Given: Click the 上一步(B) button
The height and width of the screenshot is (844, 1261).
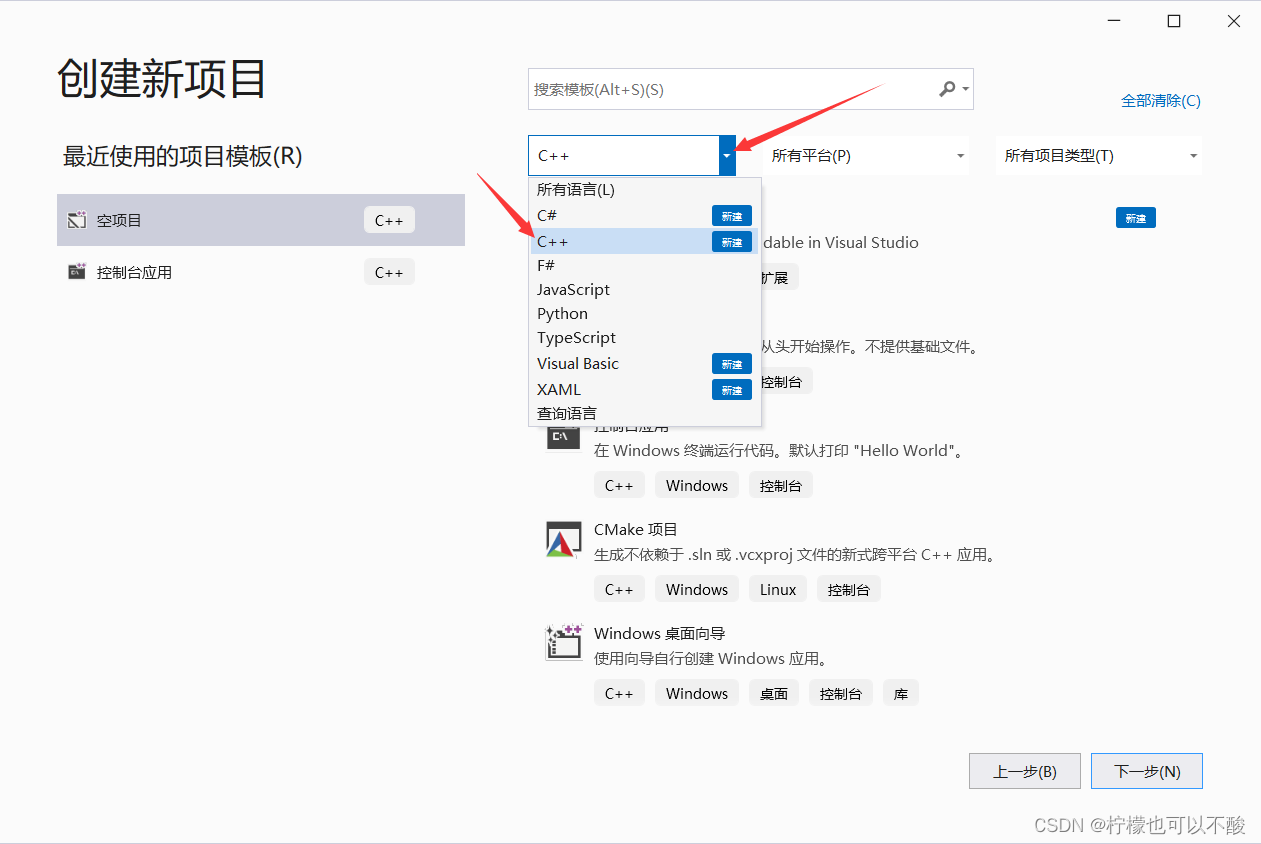Looking at the screenshot, I should tap(1024, 770).
